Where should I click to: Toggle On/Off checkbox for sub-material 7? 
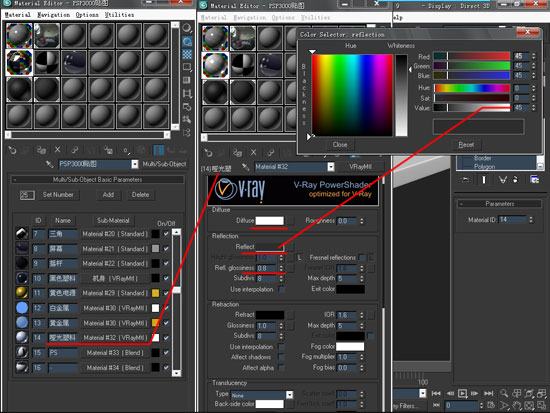point(166,234)
